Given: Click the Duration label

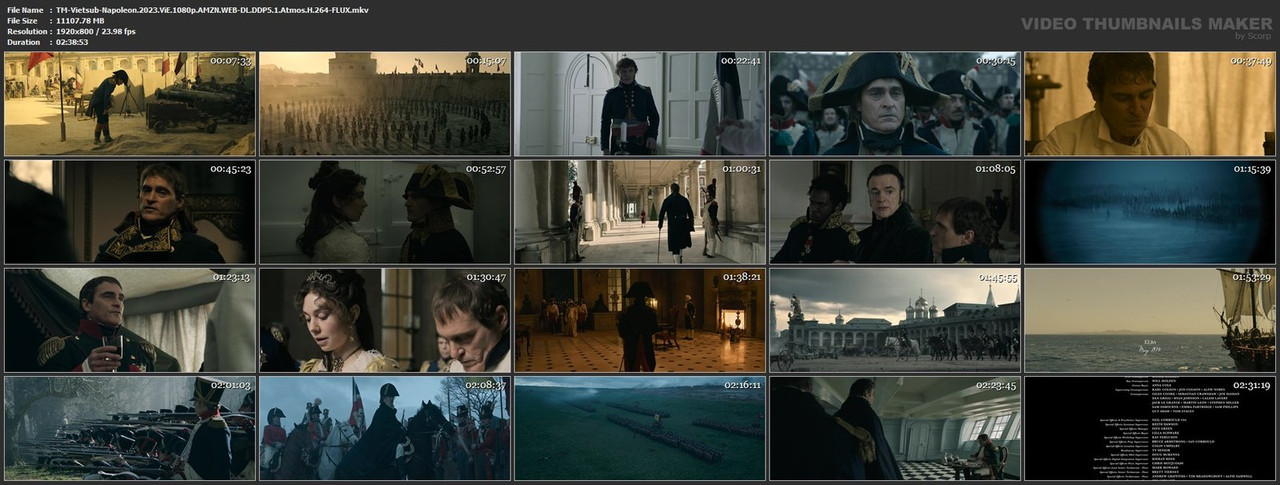Looking at the screenshot, I should coord(23,42).
